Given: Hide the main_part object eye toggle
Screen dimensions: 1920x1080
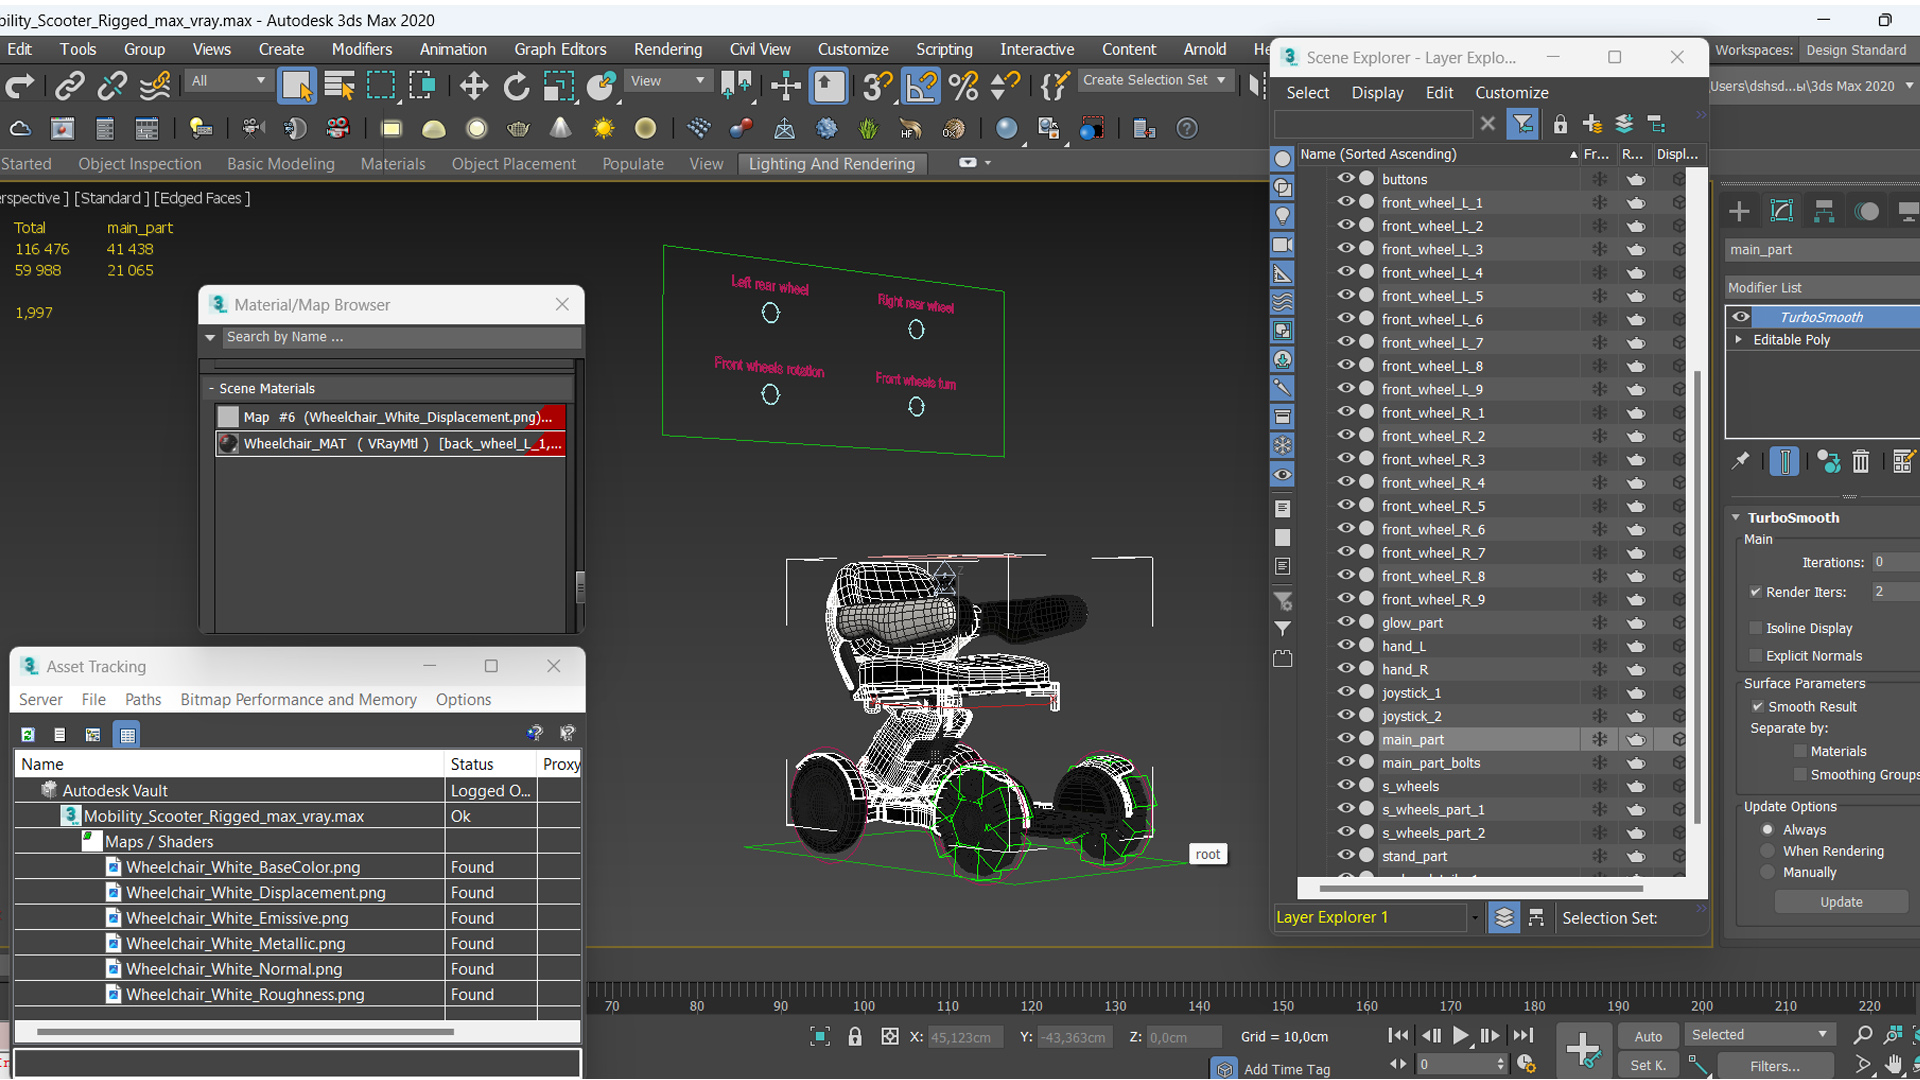Looking at the screenshot, I should point(1345,738).
